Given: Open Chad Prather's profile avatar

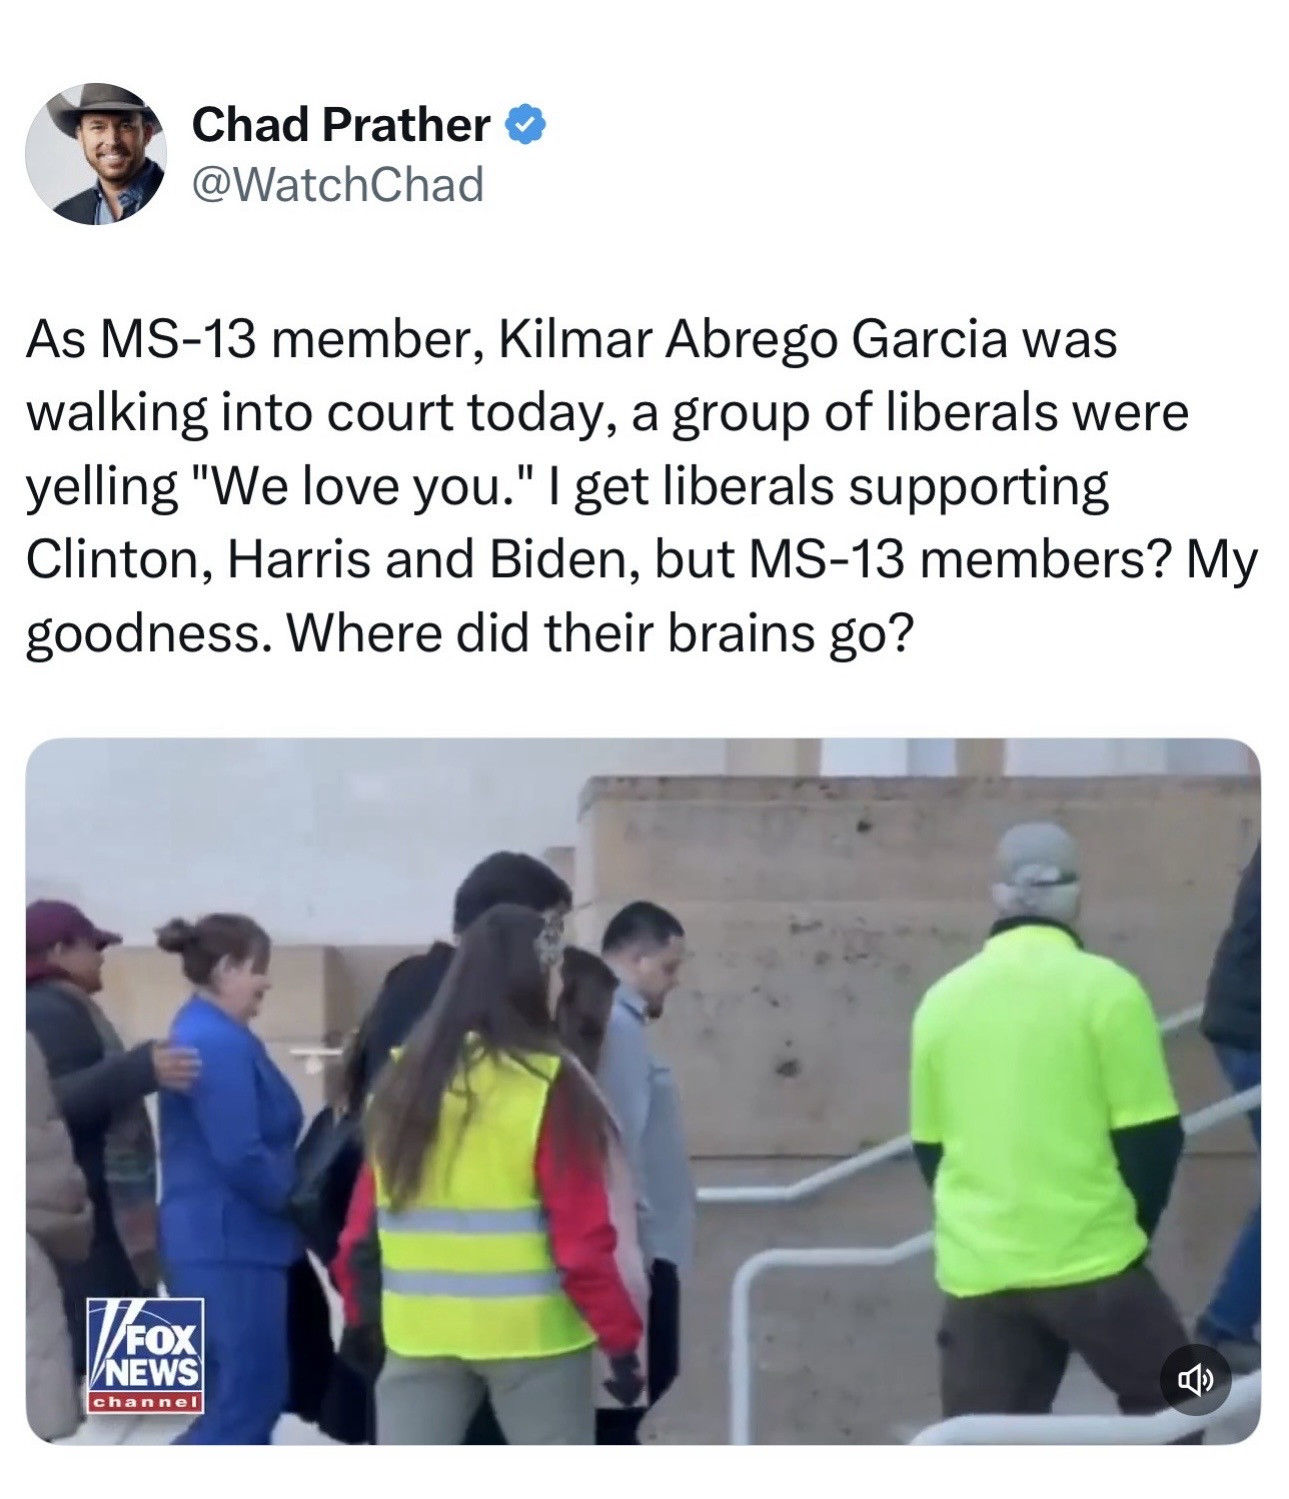Looking at the screenshot, I should point(95,153).
